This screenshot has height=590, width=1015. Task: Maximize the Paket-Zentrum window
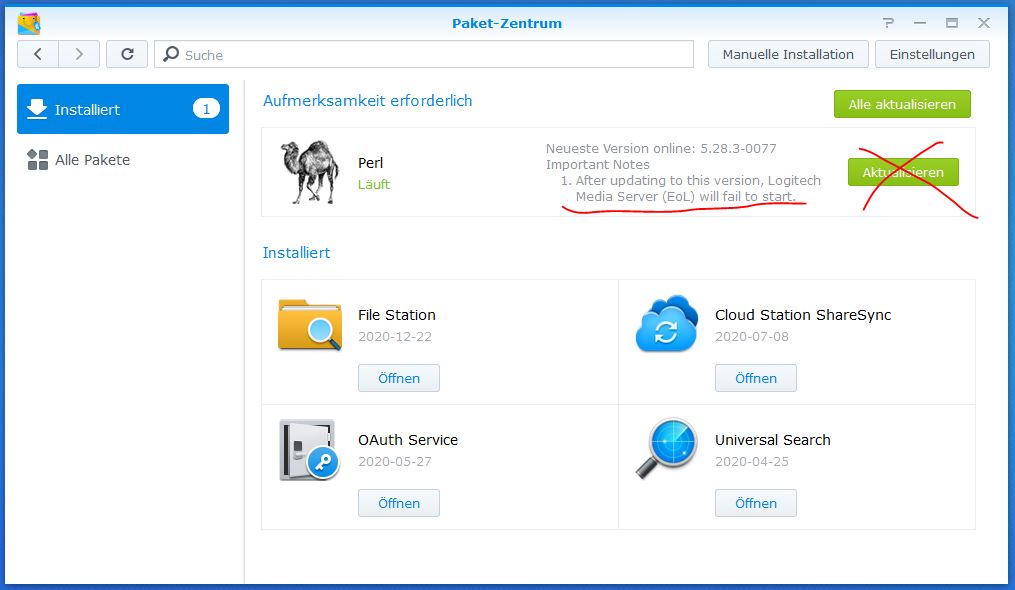pos(952,23)
